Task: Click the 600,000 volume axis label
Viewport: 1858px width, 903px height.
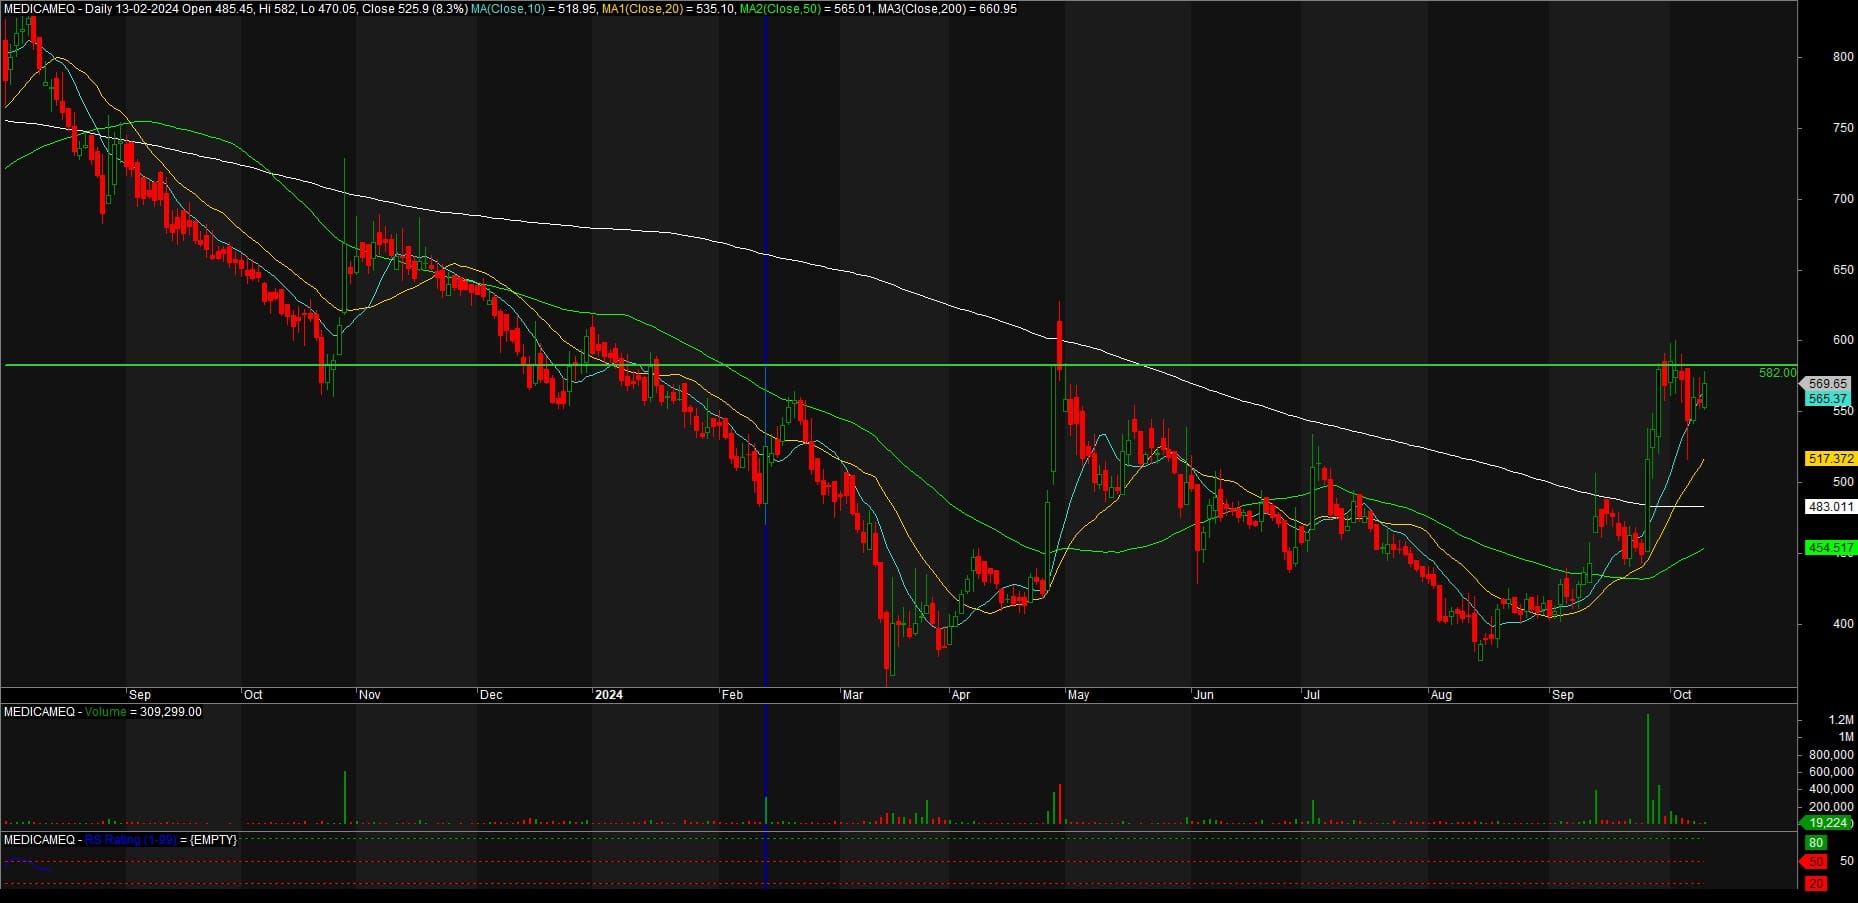Action: pos(1831,772)
